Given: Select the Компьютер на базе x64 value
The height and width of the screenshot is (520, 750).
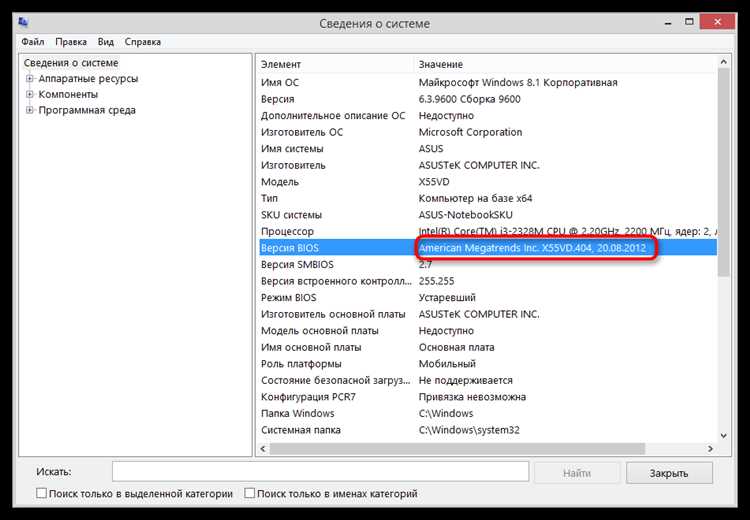Looking at the screenshot, I should point(475,198).
